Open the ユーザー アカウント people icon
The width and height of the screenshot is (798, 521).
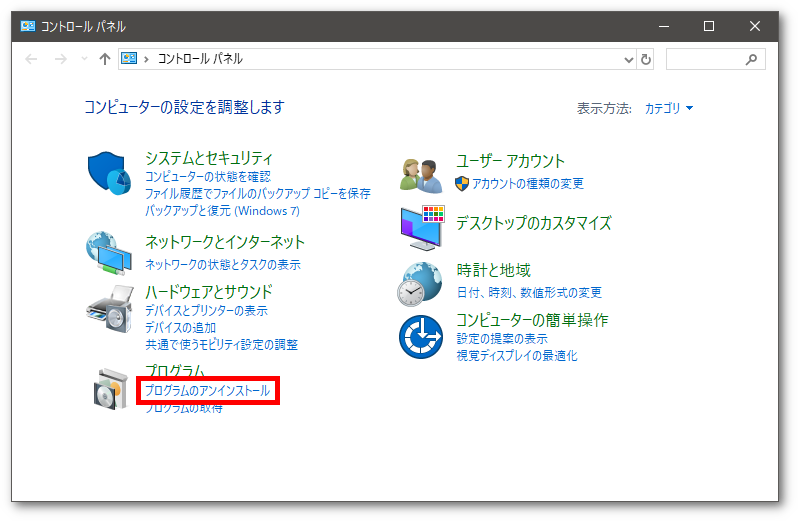click(x=420, y=176)
